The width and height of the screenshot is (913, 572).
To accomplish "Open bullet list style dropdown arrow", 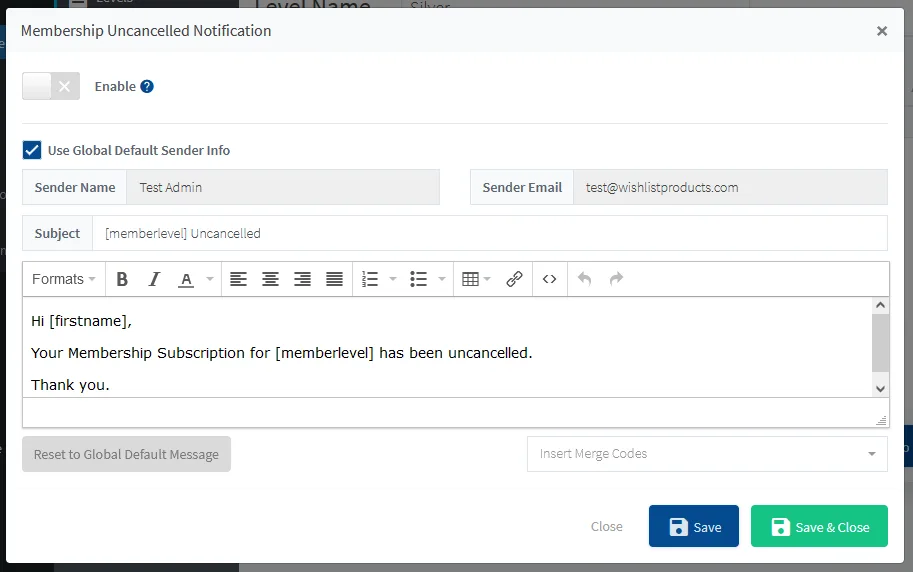I will point(442,279).
